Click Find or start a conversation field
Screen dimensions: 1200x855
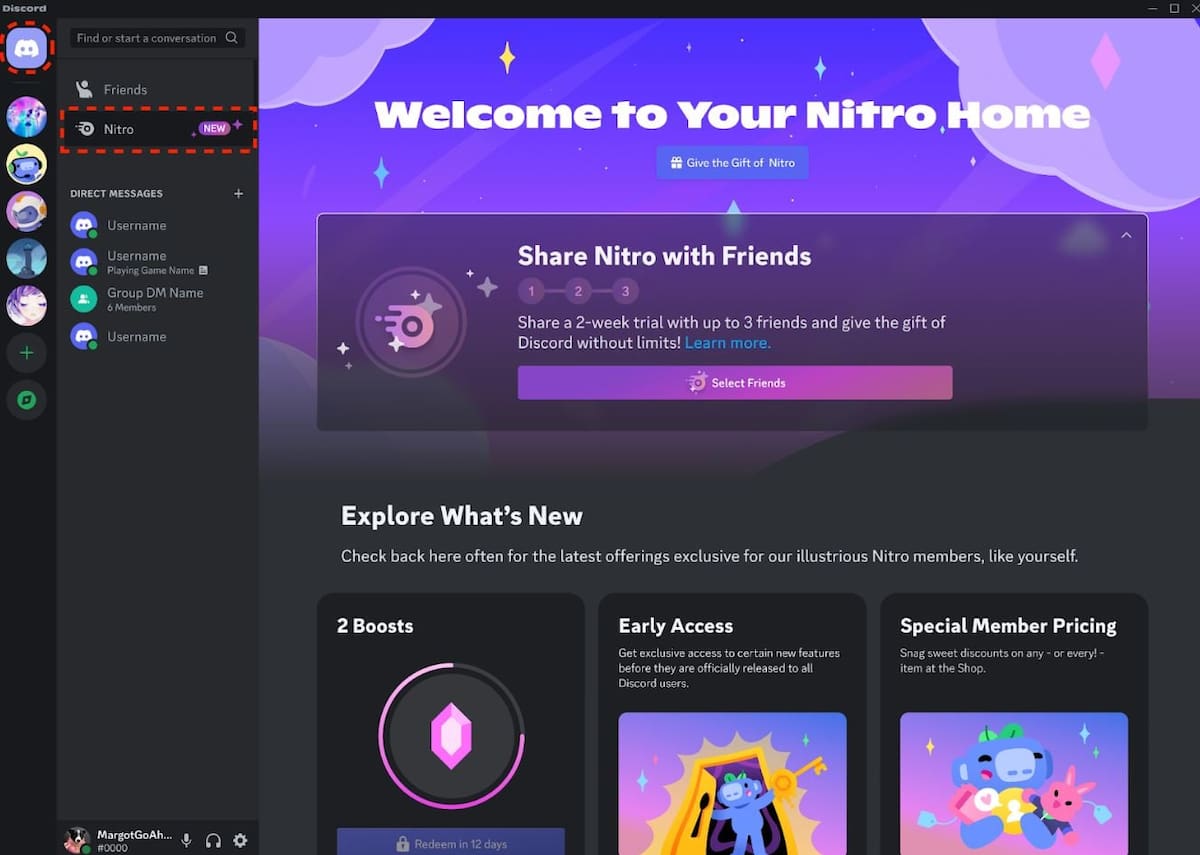(x=157, y=38)
